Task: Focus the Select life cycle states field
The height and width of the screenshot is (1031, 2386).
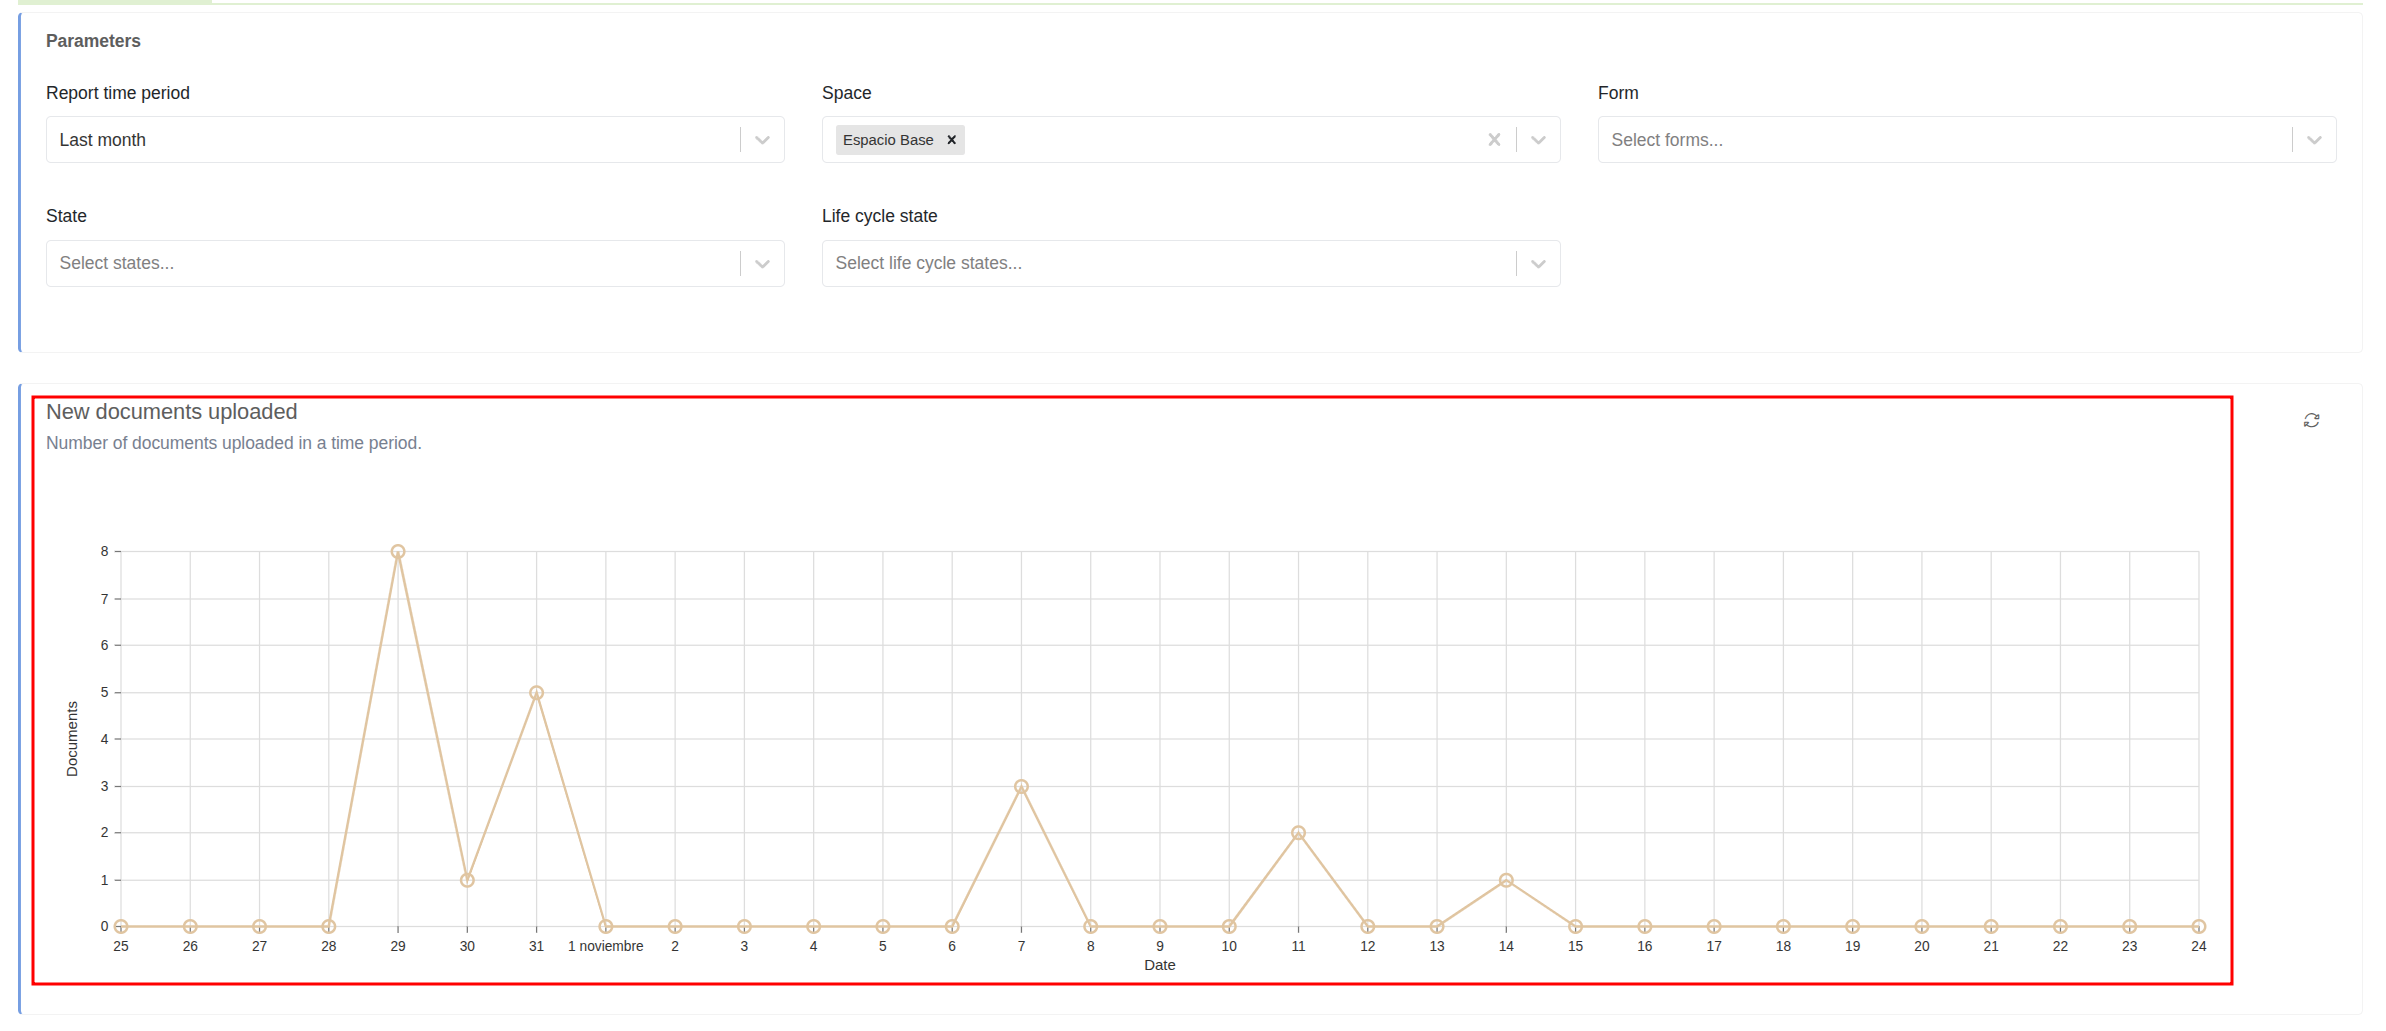Action: click(1165, 264)
